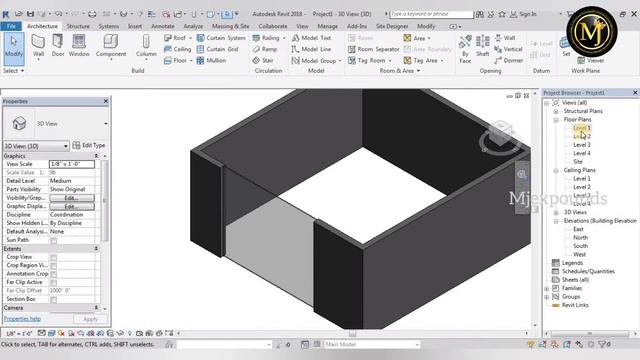The width and height of the screenshot is (640, 360).
Task: Open the Properties help link
Action: (x=22, y=319)
